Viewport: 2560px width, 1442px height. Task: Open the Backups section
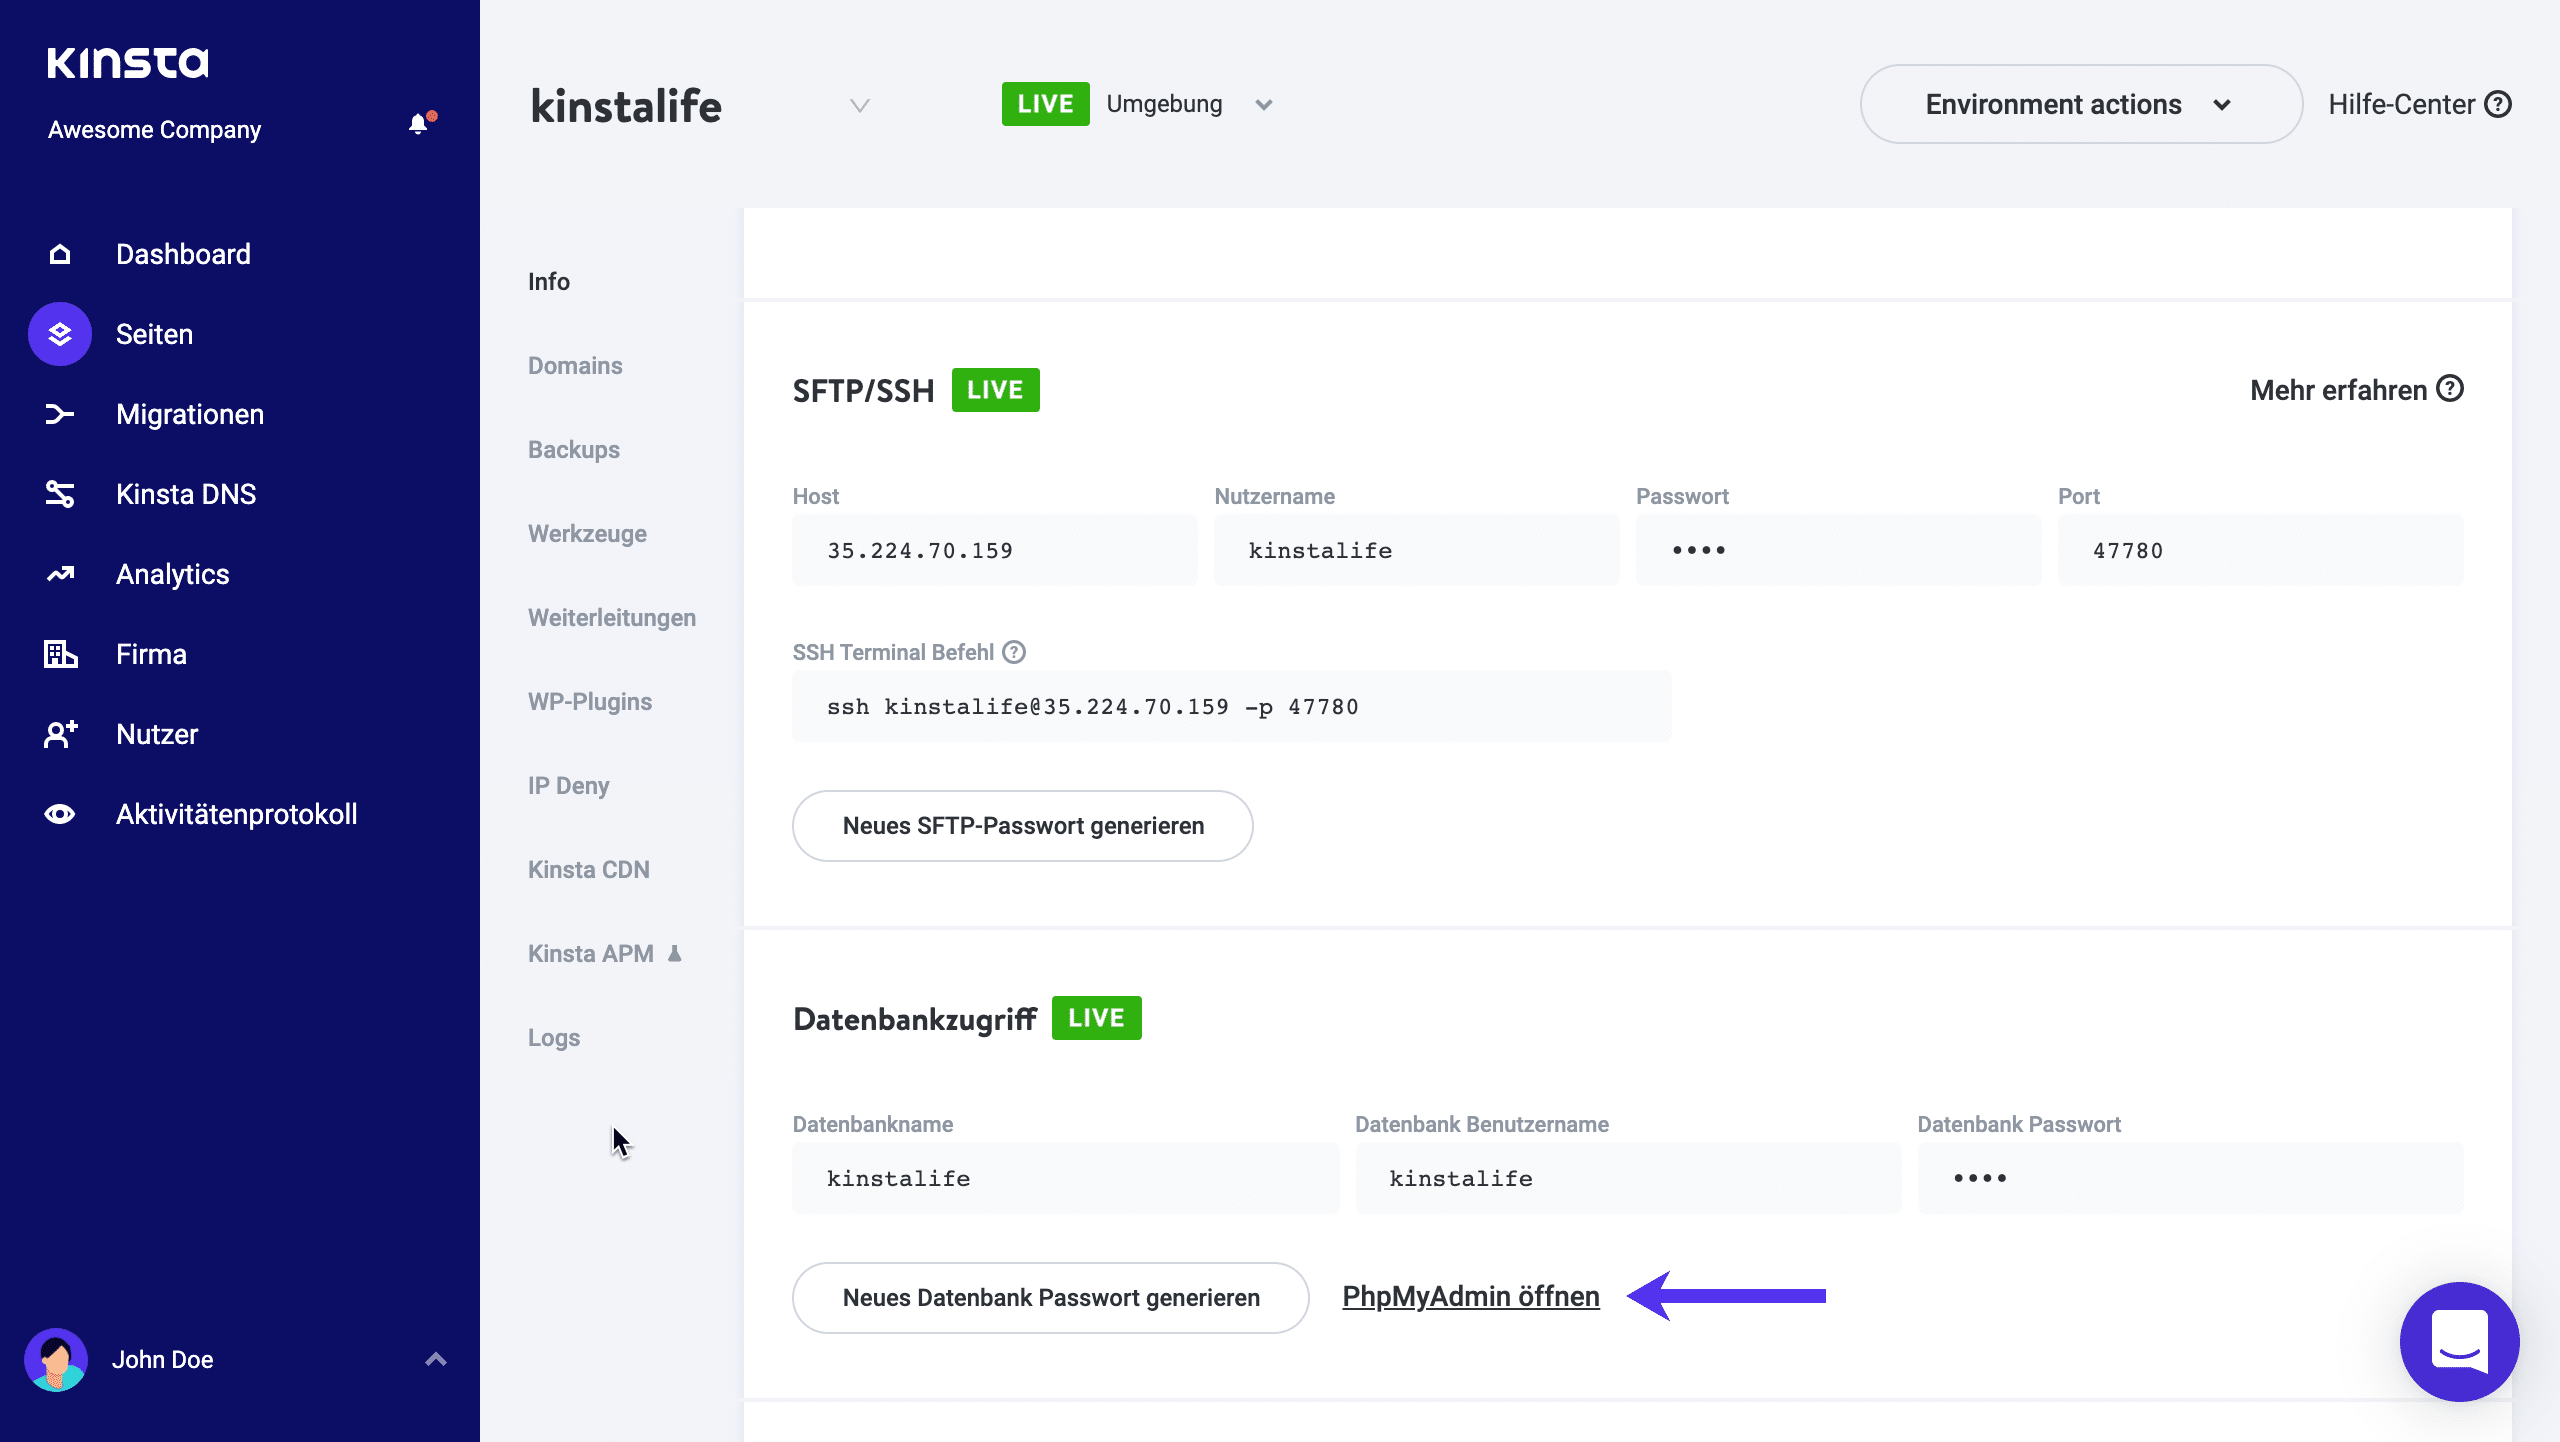click(573, 449)
